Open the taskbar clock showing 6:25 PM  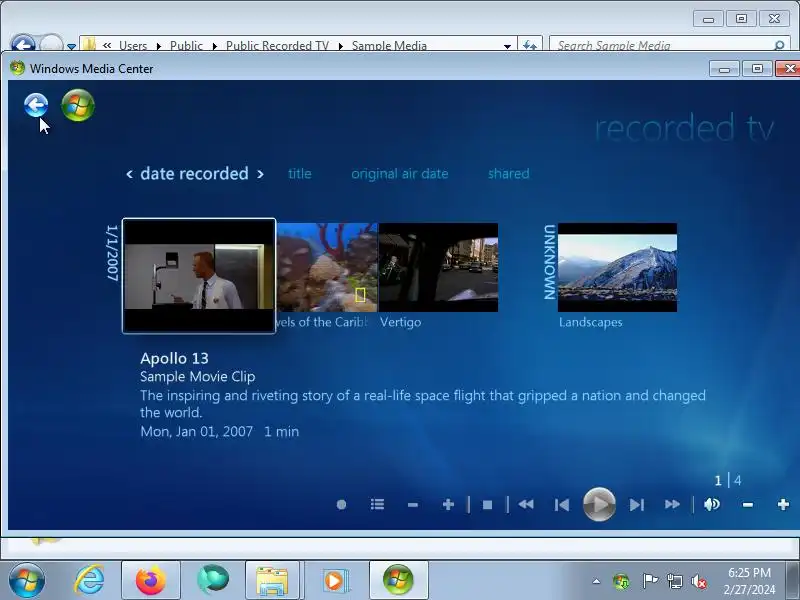coord(749,581)
